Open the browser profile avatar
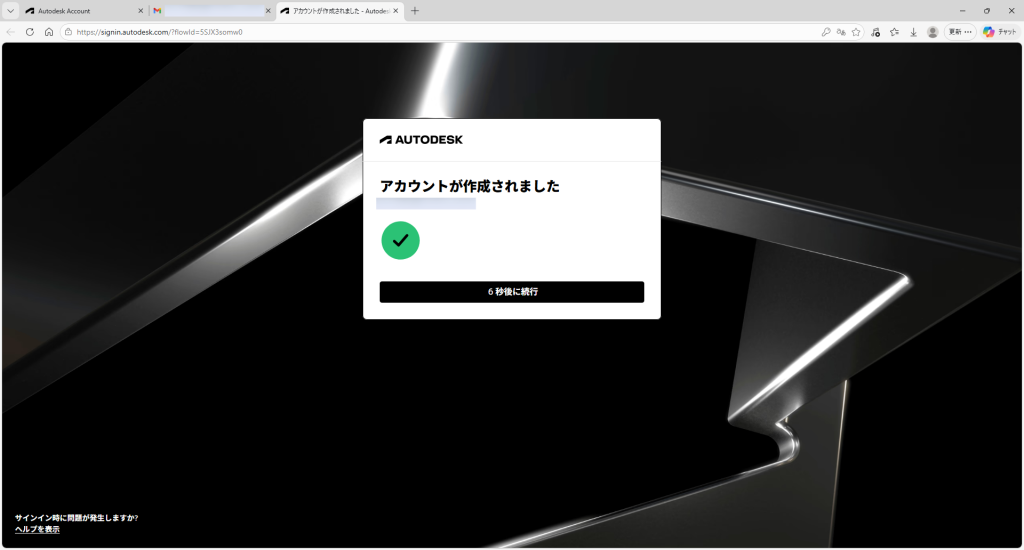This screenshot has width=1024, height=550. 932,32
